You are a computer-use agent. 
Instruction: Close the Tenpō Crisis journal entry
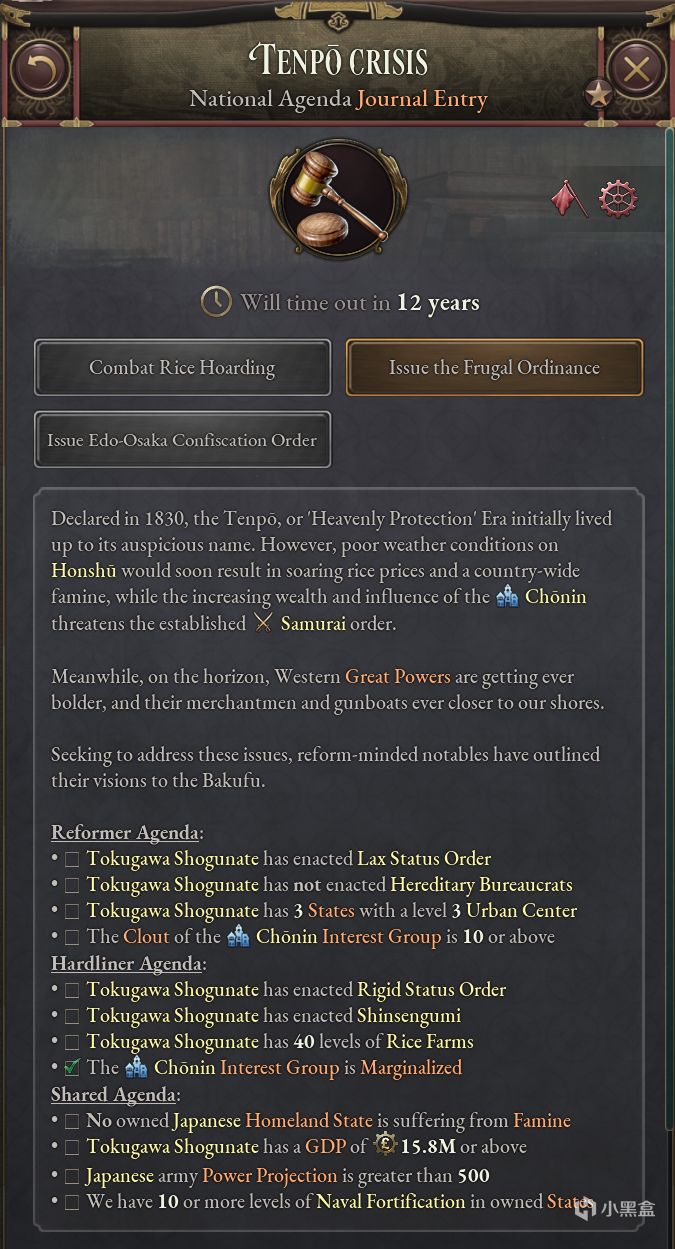pos(636,69)
